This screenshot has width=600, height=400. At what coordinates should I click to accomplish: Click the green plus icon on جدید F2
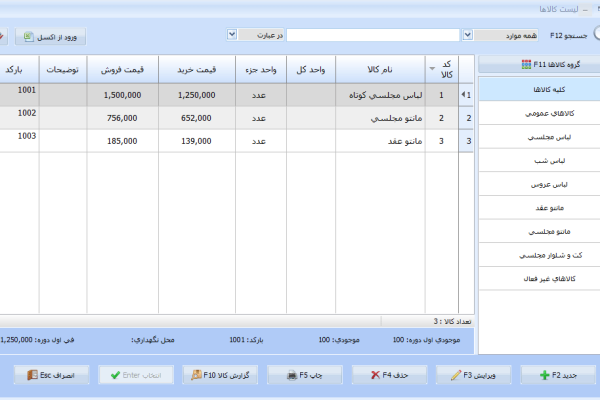(x=544, y=375)
